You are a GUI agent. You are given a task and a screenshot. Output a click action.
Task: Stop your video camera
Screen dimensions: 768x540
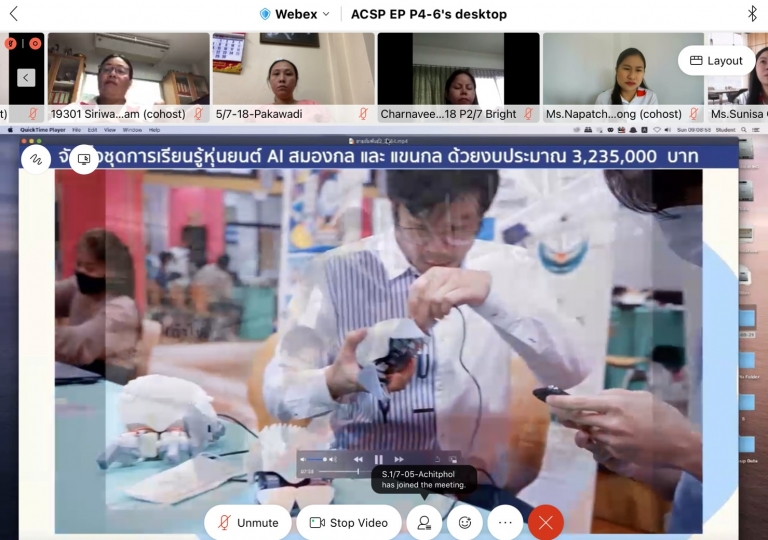click(349, 523)
